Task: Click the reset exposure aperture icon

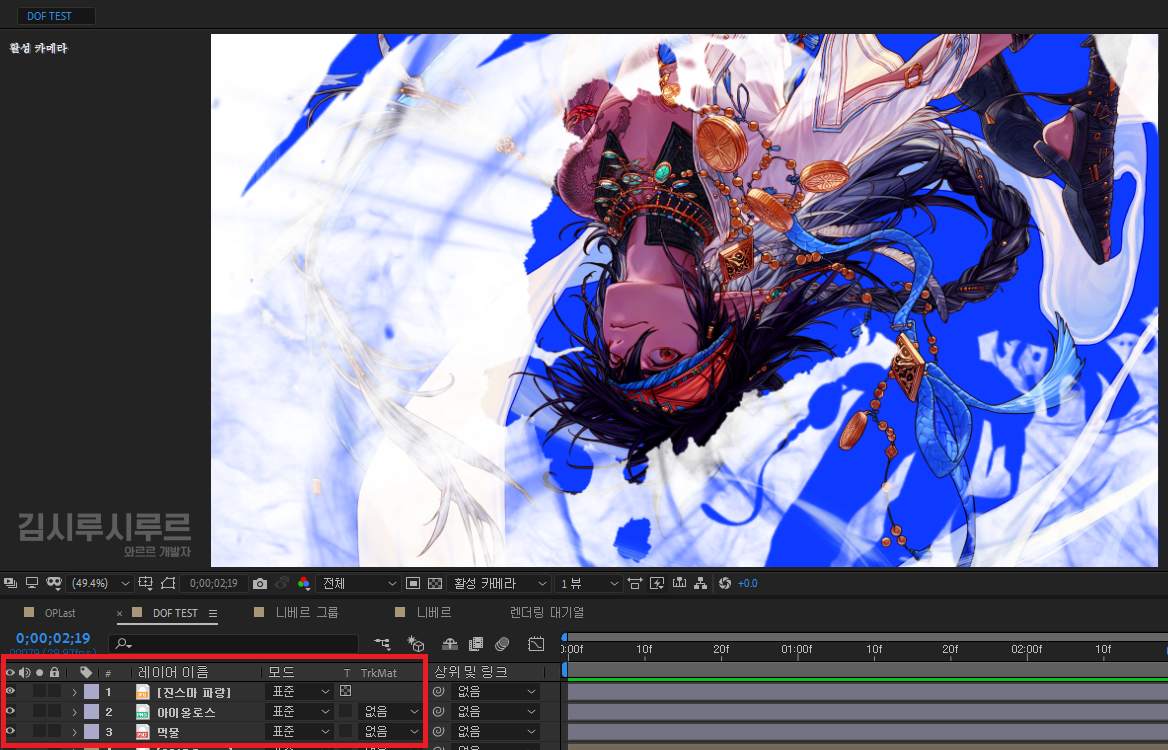Action: click(x=725, y=583)
